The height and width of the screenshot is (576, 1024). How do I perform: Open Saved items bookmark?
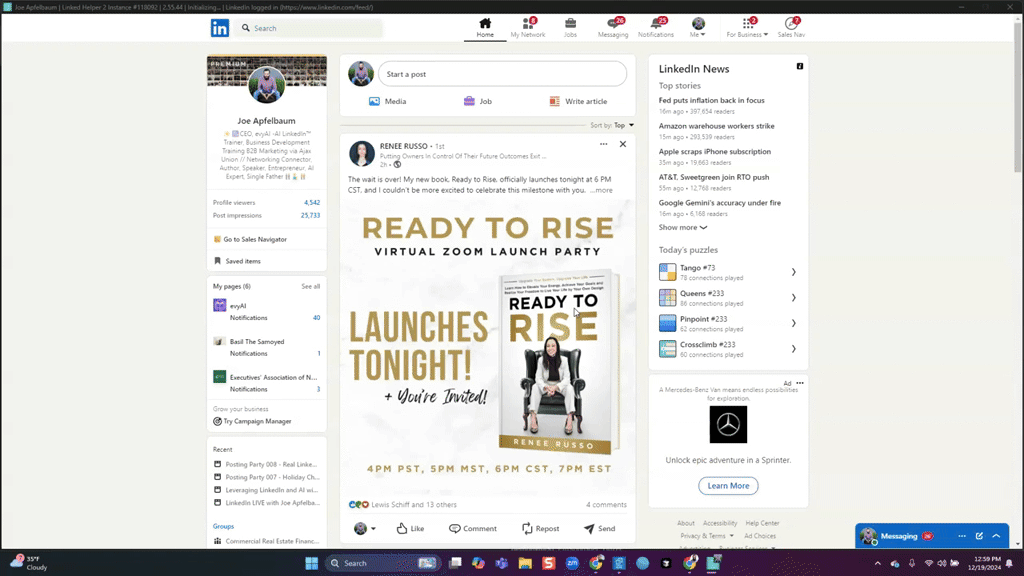pos(237,261)
